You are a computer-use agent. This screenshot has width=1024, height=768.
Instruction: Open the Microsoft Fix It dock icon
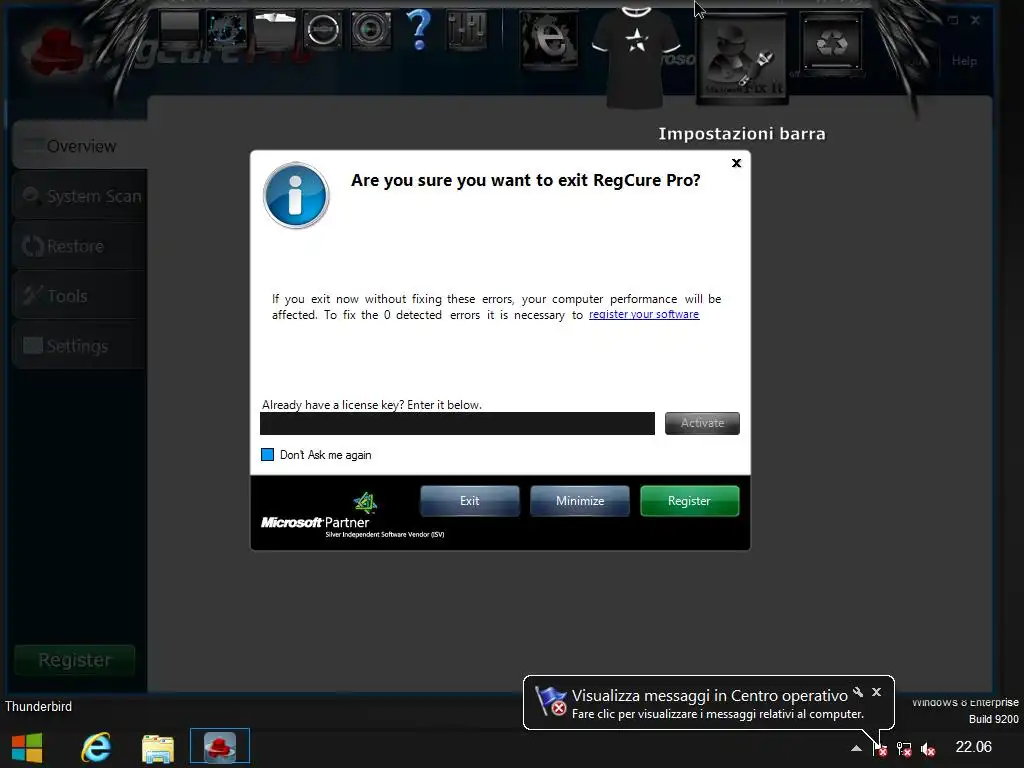tap(742, 60)
